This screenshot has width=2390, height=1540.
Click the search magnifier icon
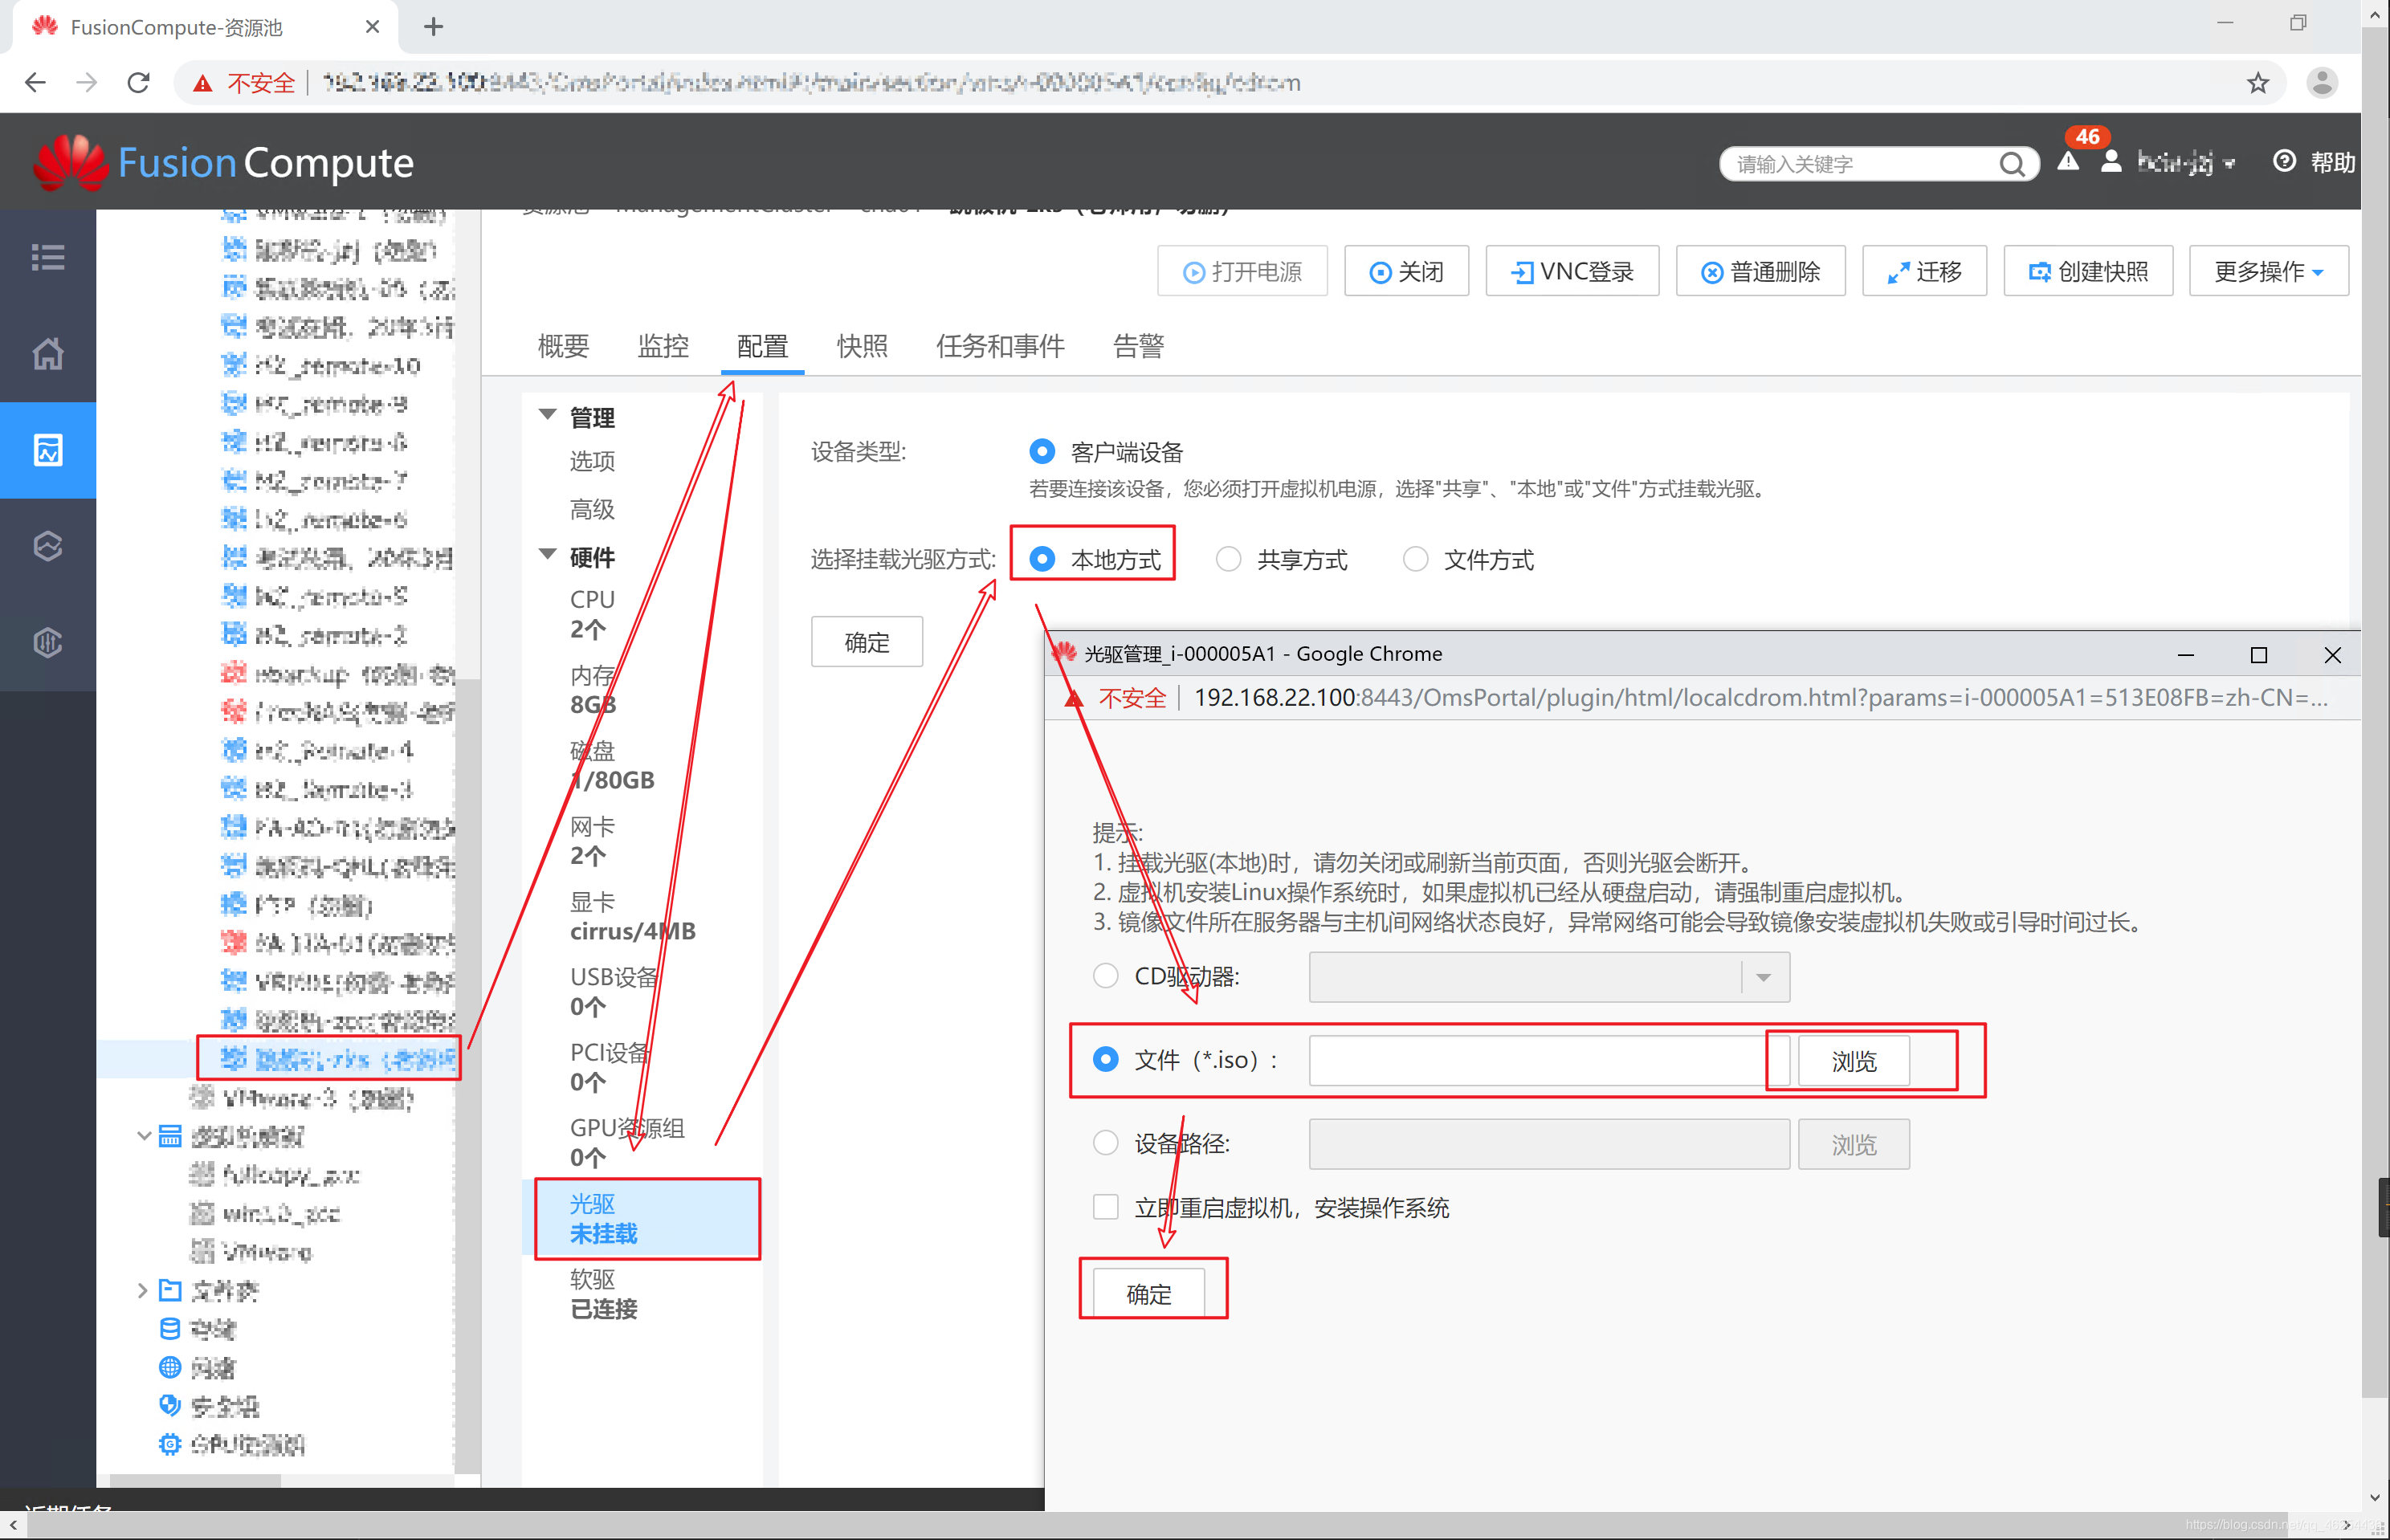[x=2011, y=164]
